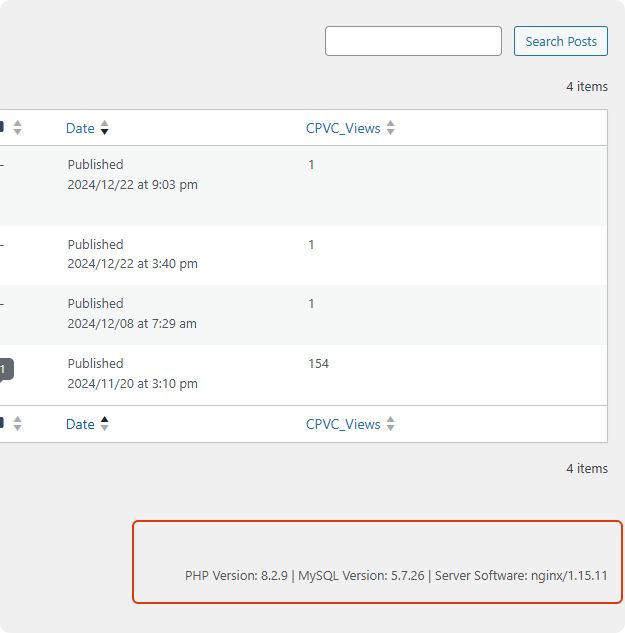Viewport: 625px width, 633px height.
Task: Click the sort arrows beside bottom Date footer
Action: click(x=105, y=424)
